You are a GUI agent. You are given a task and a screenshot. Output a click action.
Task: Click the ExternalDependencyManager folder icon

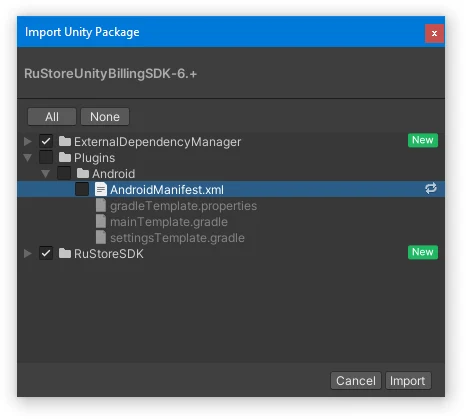coord(65,141)
